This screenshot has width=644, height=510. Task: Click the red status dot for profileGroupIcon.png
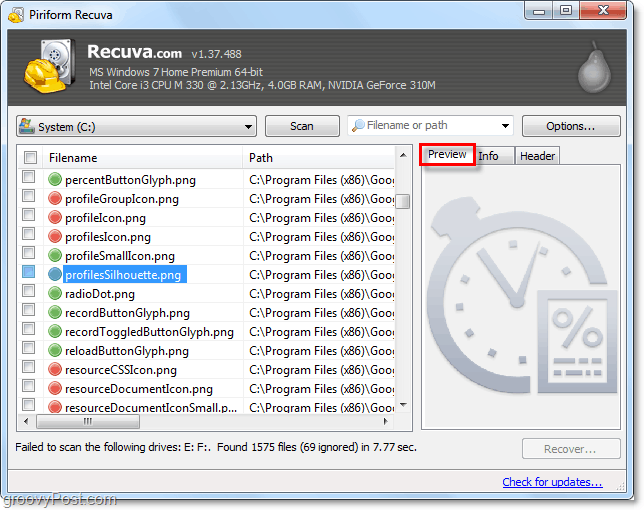(x=55, y=198)
